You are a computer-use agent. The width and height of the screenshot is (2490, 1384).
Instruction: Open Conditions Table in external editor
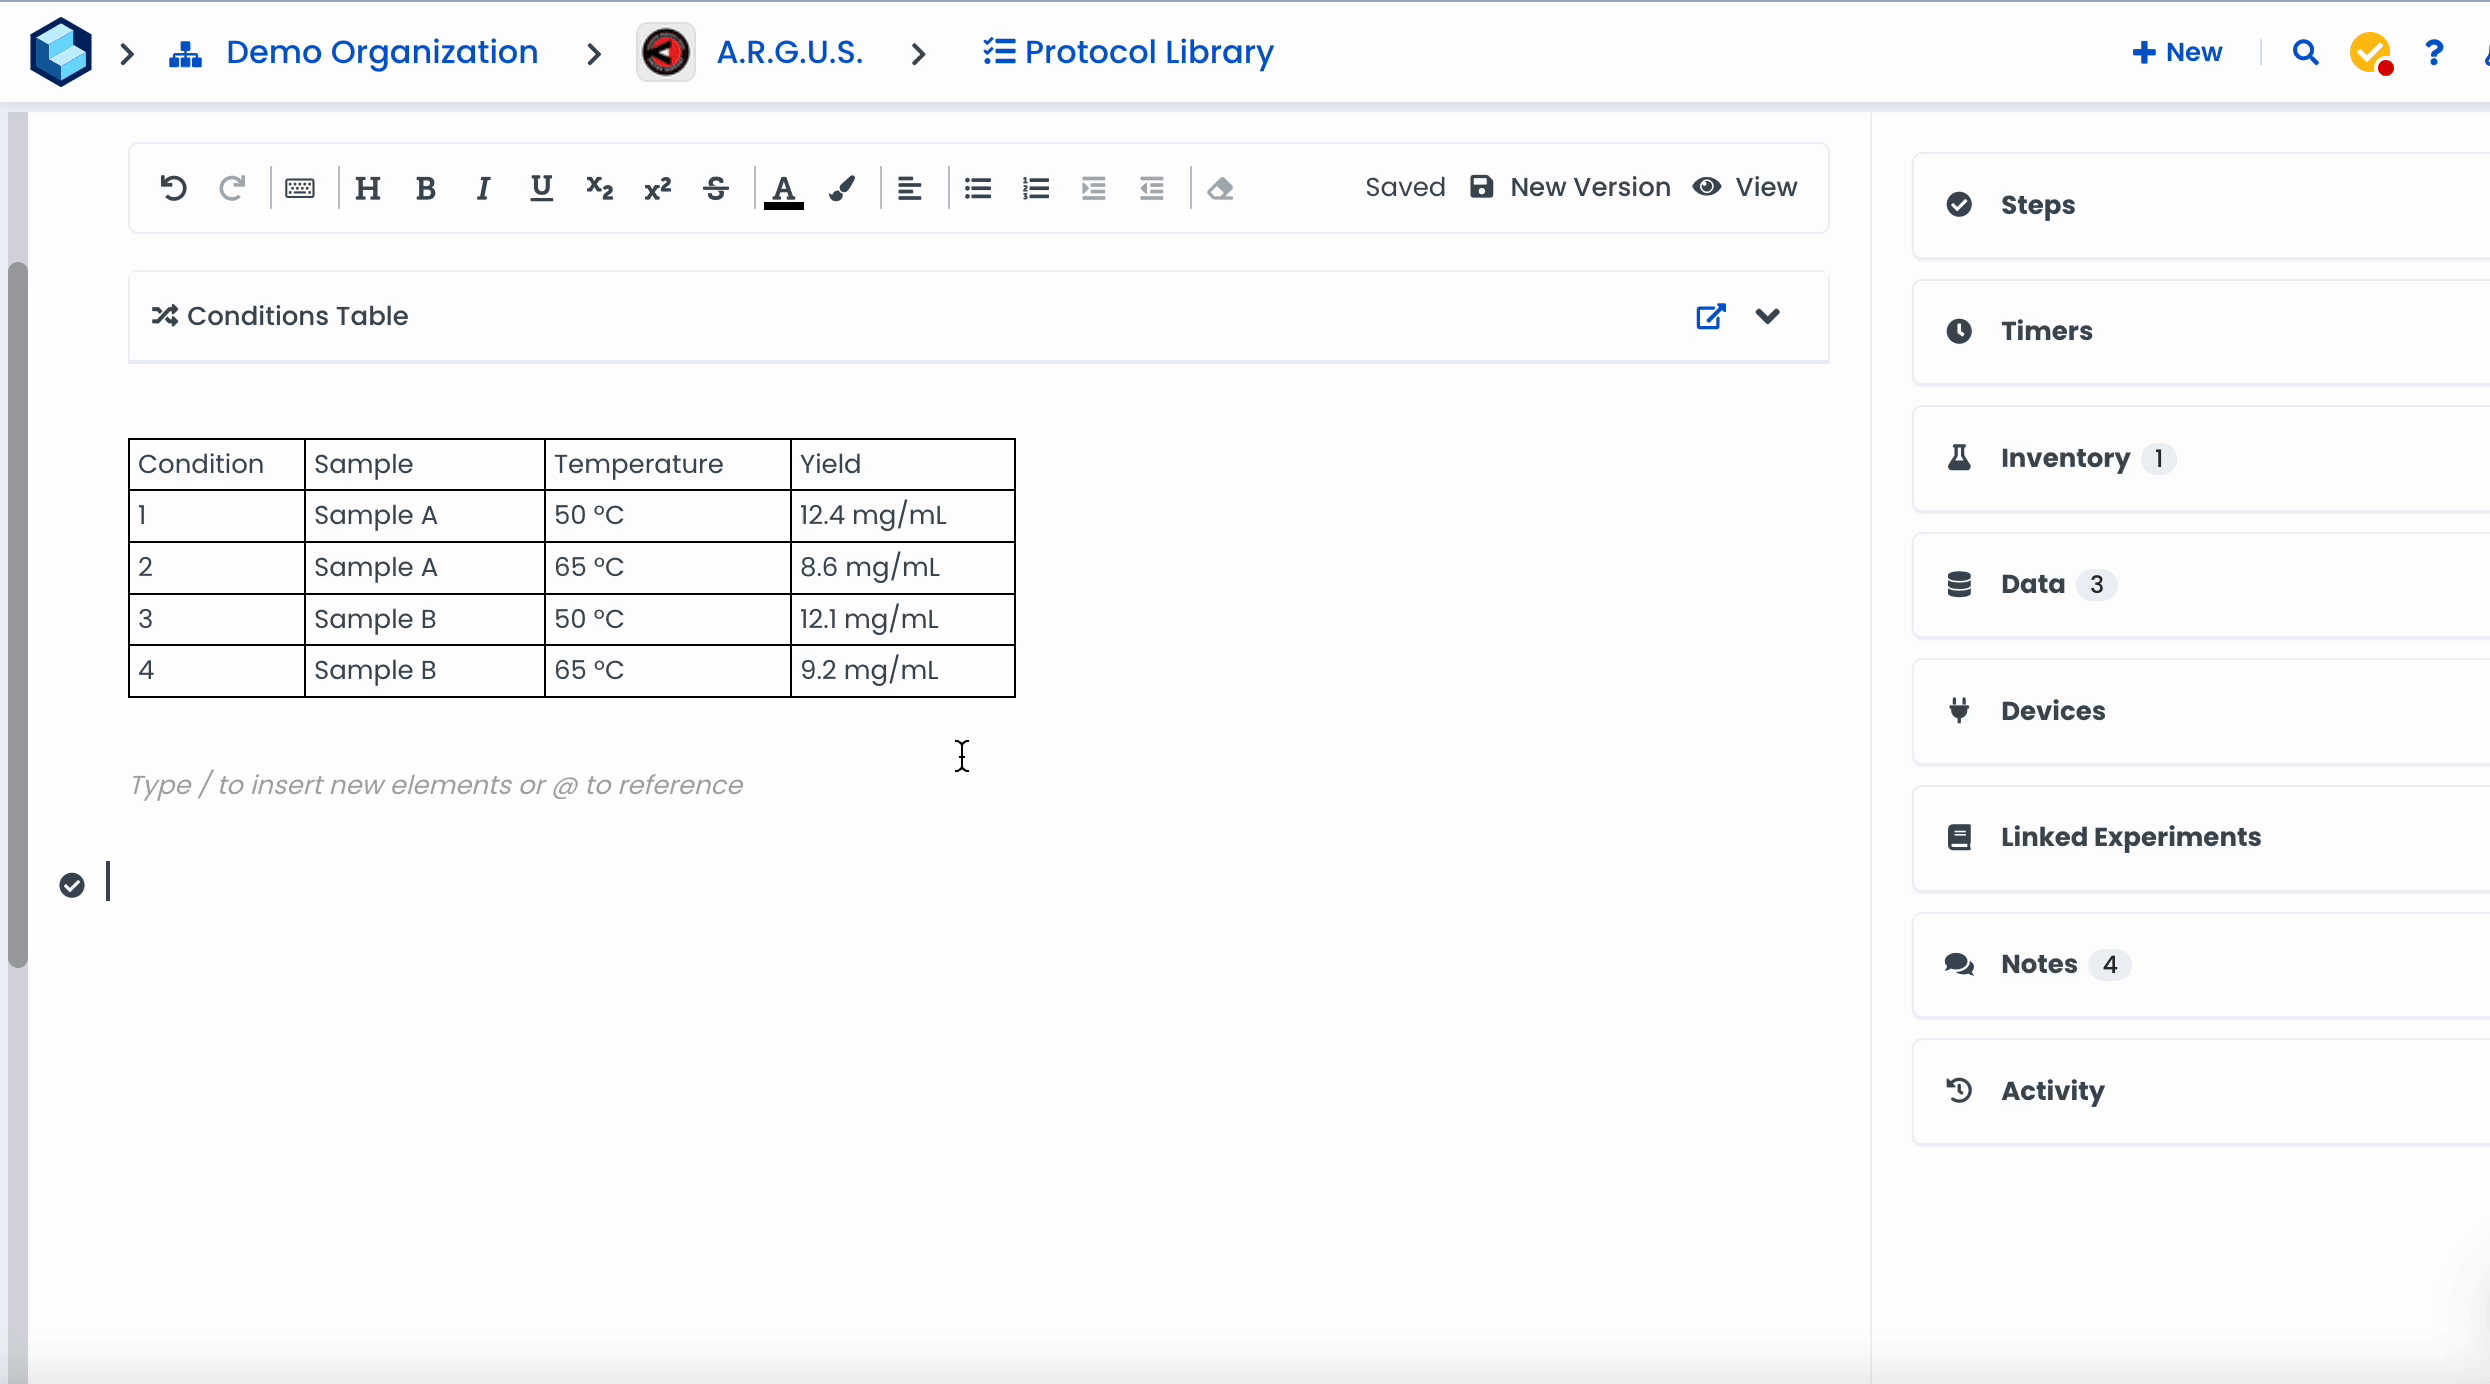1710,316
